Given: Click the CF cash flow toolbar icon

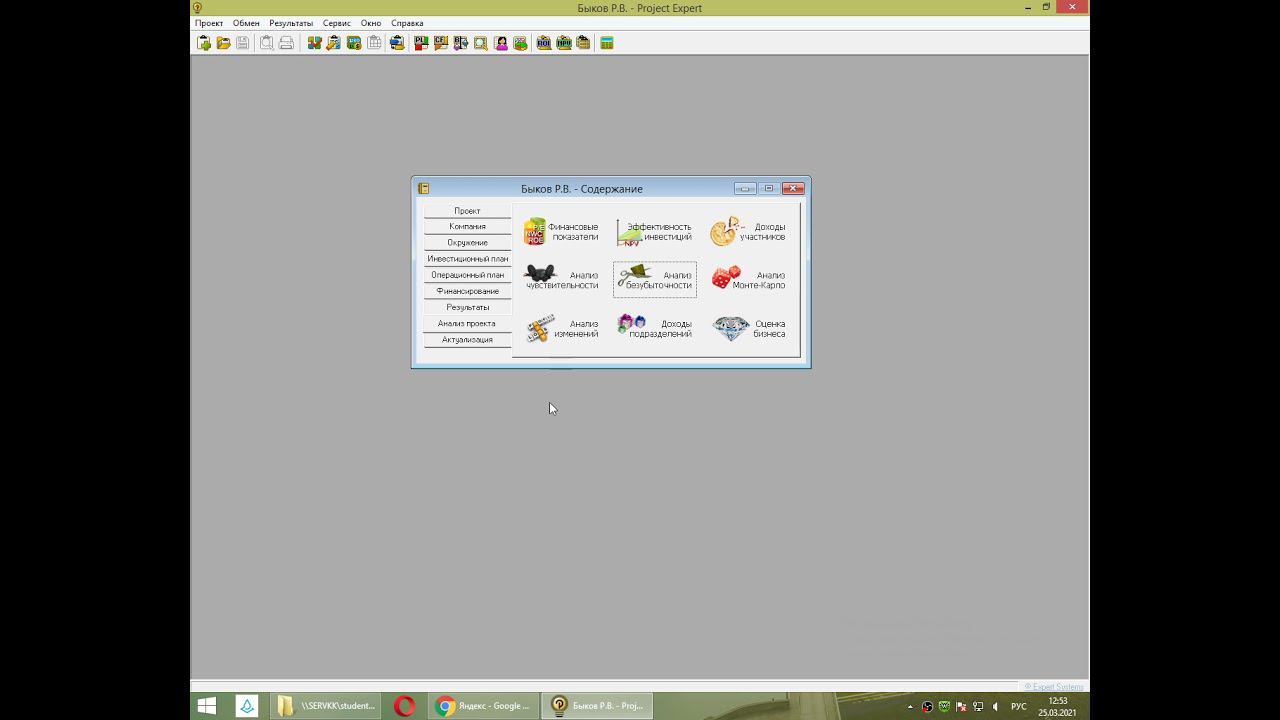Looking at the screenshot, I should [x=441, y=43].
